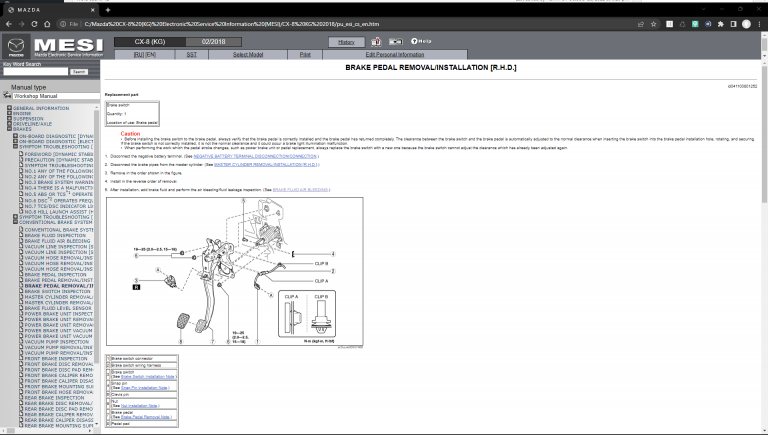Click the Key Word Search input field
Screen dimensions: 768x435
click(x=35, y=72)
